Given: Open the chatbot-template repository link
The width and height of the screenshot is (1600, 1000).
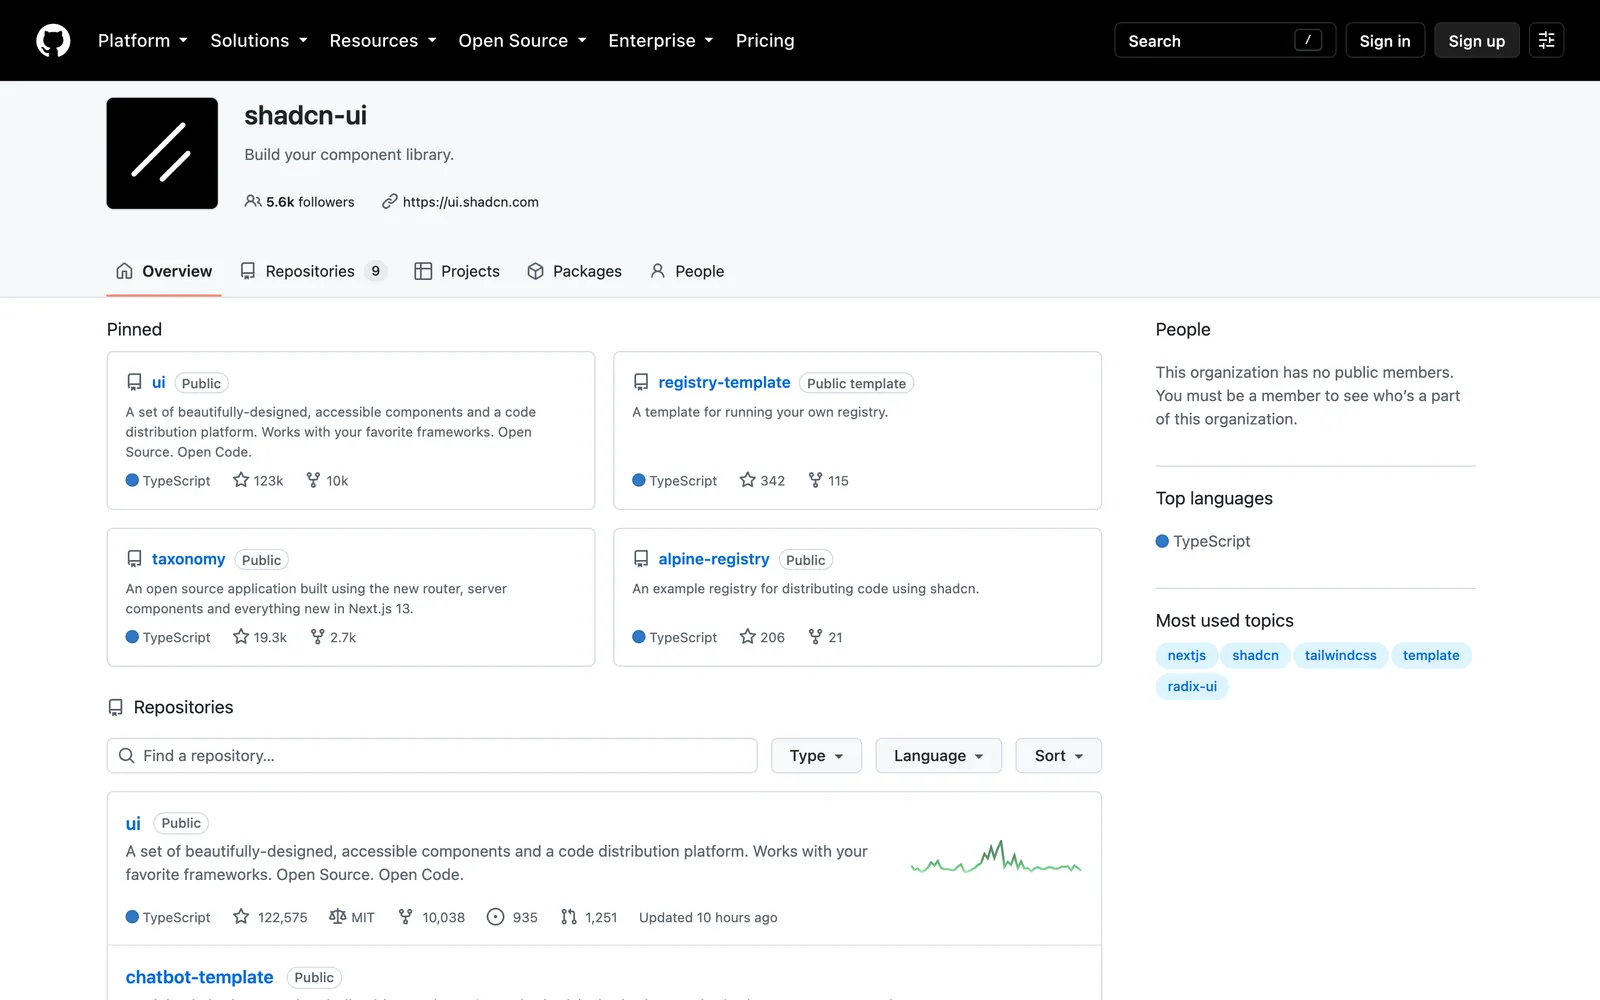Looking at the screenshot, I should click(x=199, y=977).
